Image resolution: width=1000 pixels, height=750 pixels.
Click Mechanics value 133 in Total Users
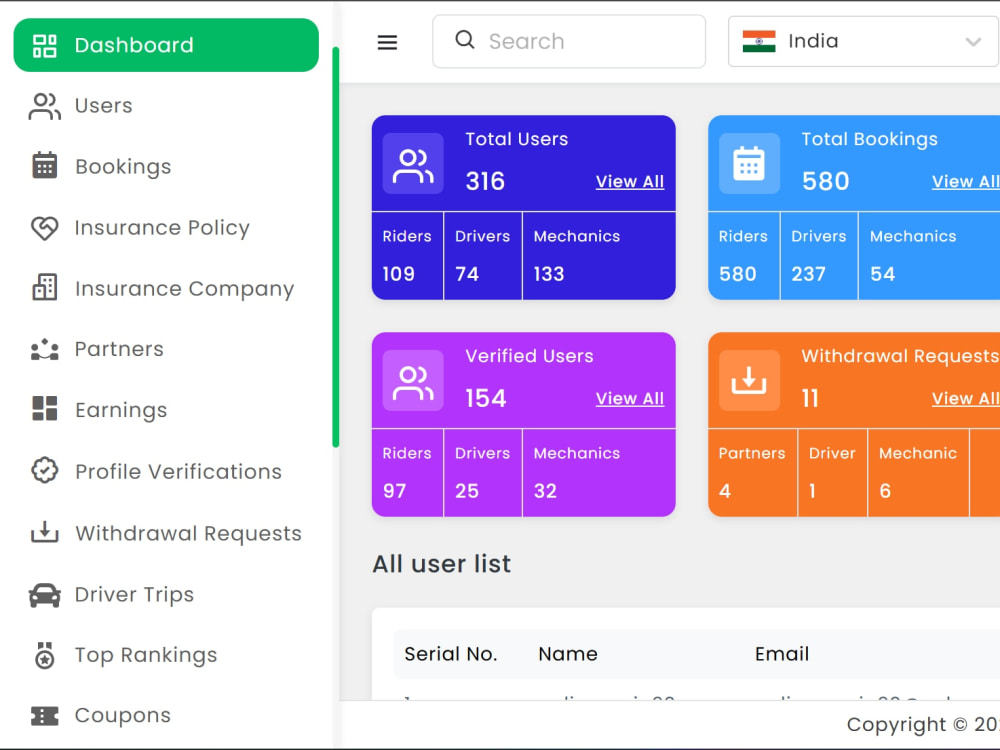pos(548,274)
